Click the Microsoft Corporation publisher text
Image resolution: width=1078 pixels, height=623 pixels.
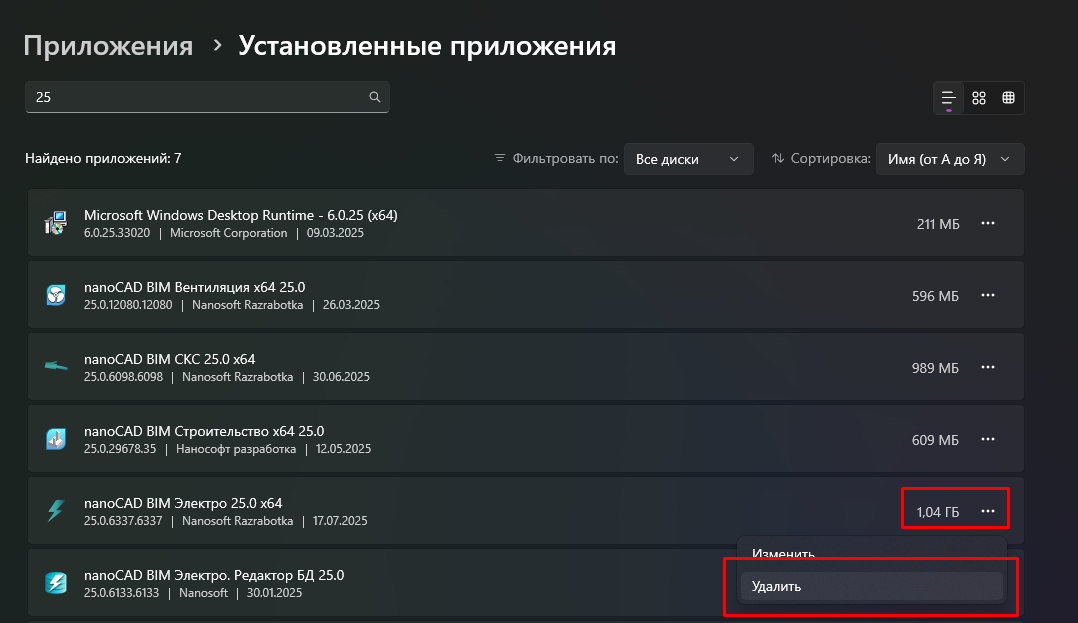click(x=228, y=233)
